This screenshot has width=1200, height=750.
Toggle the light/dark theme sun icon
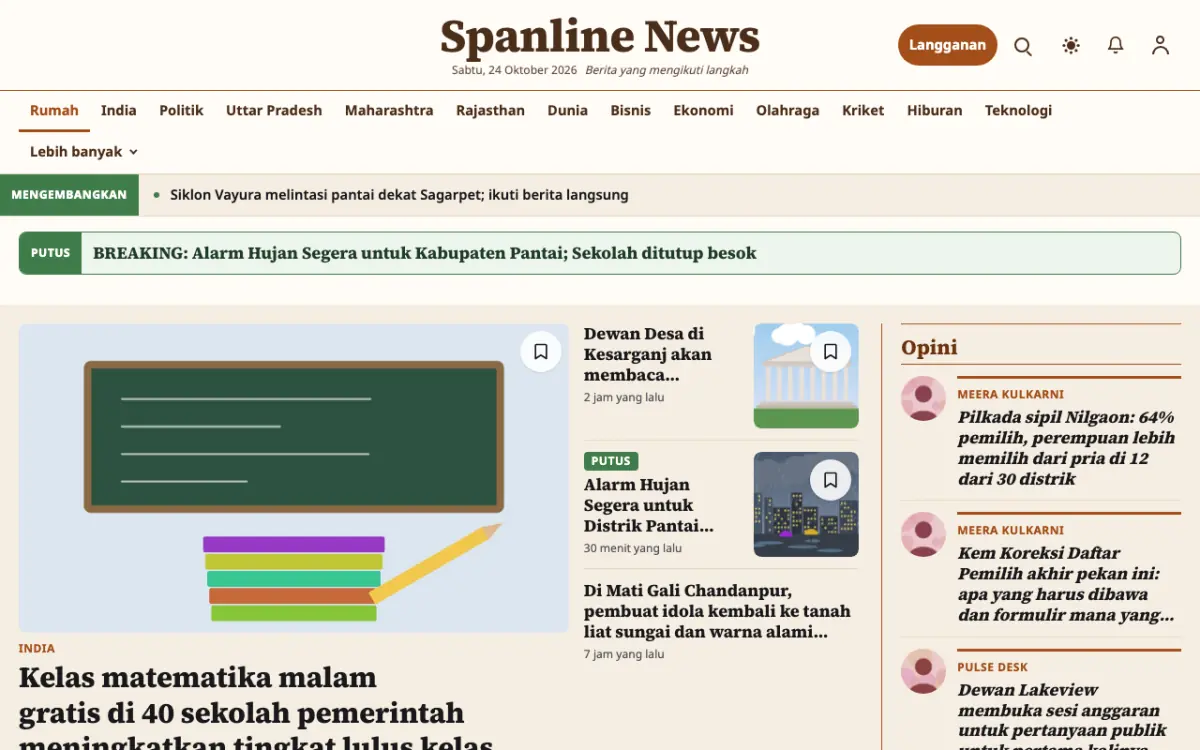(1071, 46)
